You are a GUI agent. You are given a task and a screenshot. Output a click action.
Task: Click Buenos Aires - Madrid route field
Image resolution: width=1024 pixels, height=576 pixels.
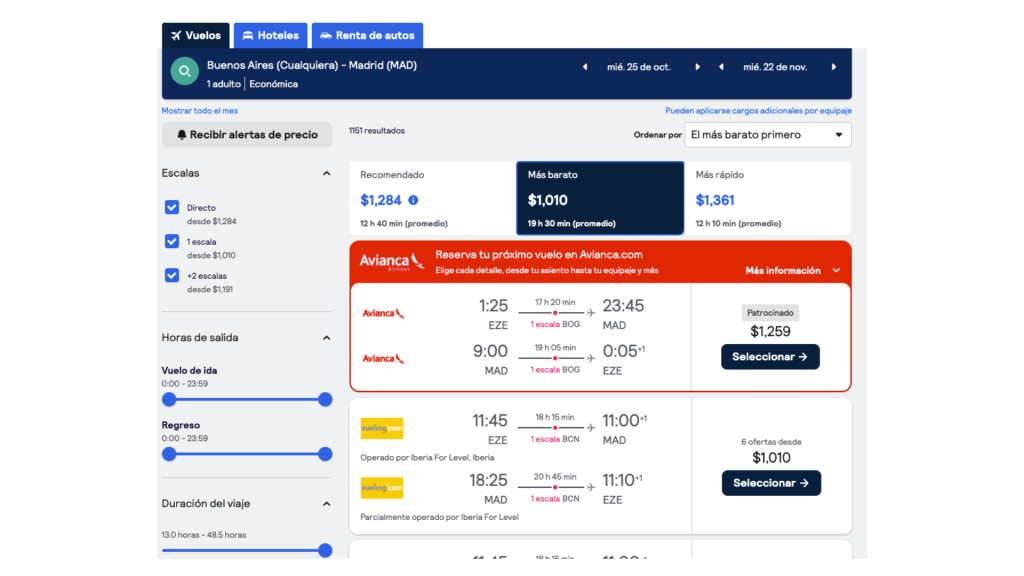pos(312,65)
